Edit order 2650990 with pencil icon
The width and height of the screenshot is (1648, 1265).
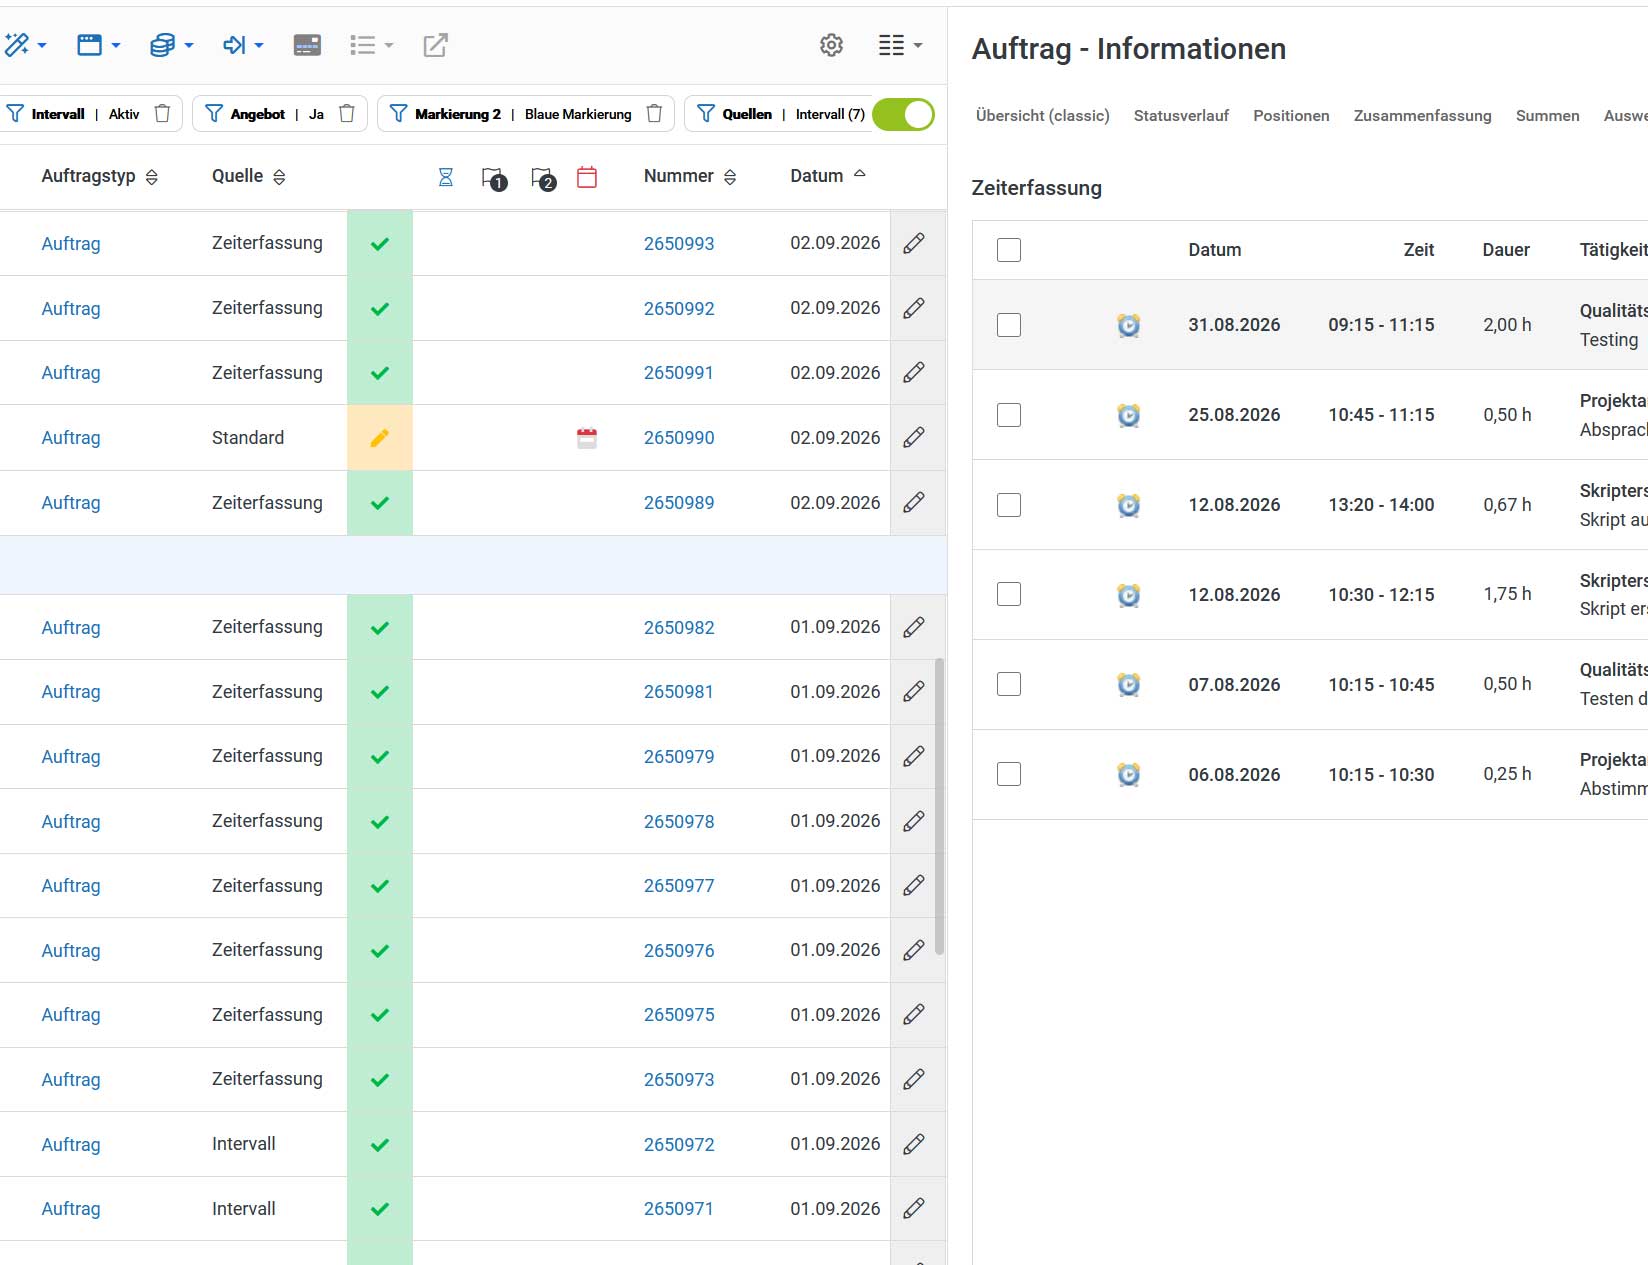point(914,437)
